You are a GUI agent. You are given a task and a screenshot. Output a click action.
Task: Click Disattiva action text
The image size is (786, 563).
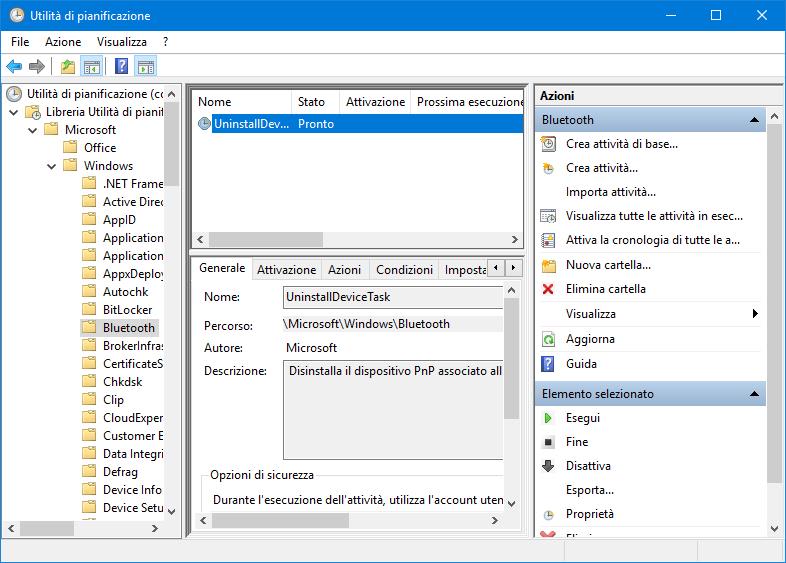[x=588, y=466]
